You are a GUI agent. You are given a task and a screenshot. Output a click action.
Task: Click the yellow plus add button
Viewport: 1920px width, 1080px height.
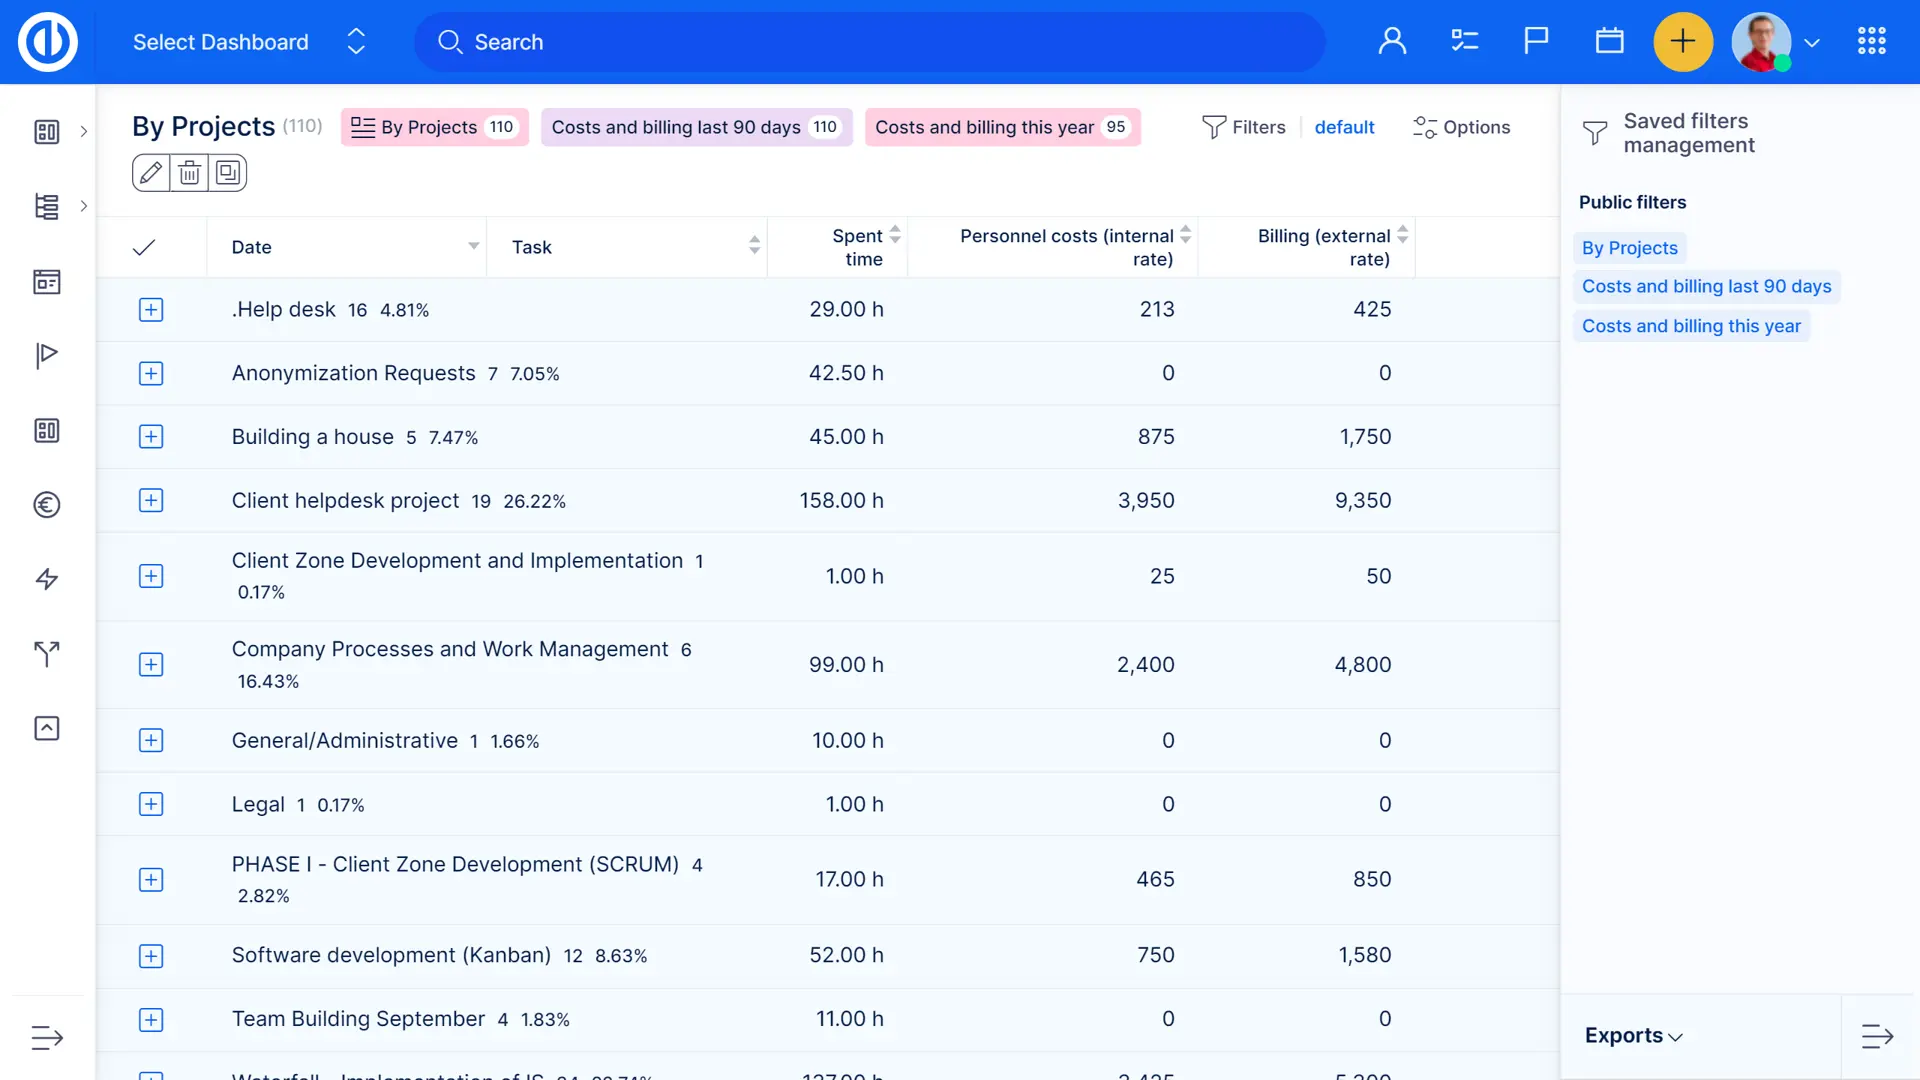(x=1682, y=41)
